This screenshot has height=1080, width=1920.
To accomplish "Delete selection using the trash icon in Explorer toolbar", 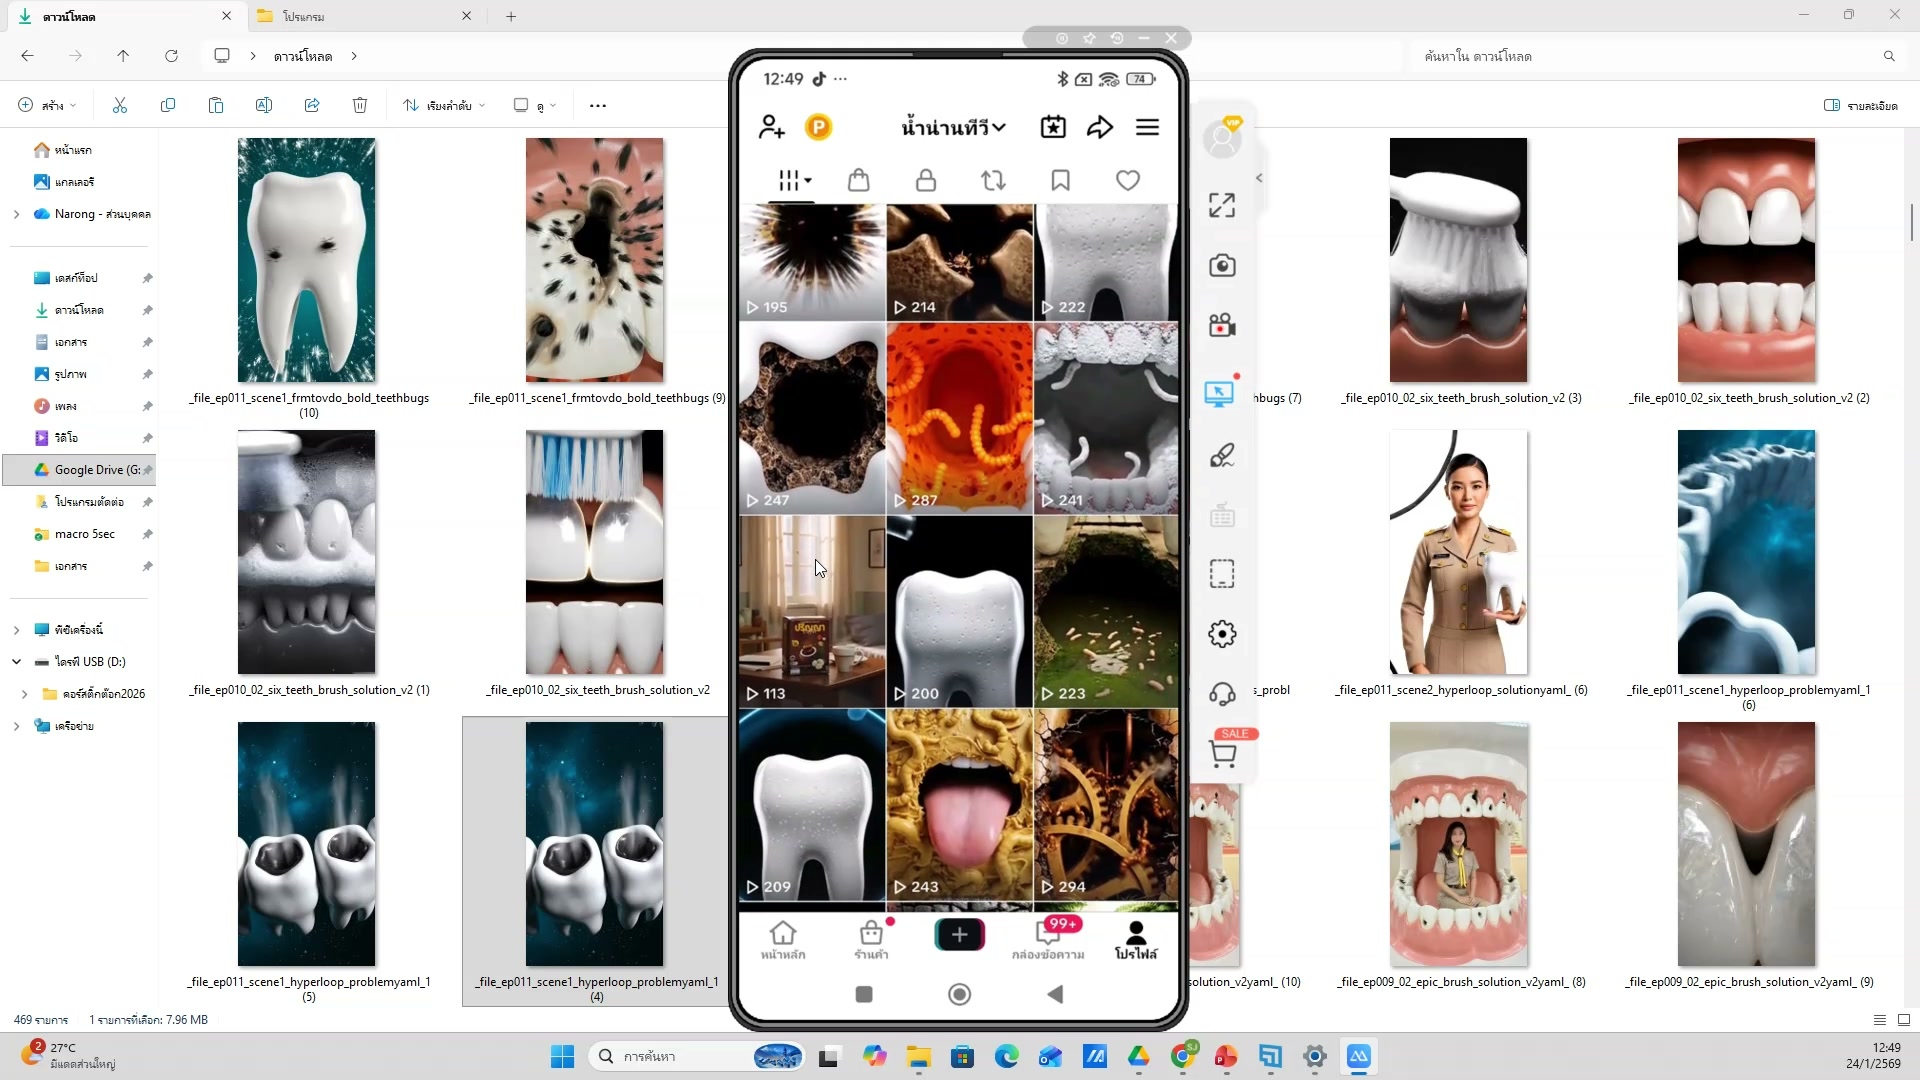I will [360, 105].
